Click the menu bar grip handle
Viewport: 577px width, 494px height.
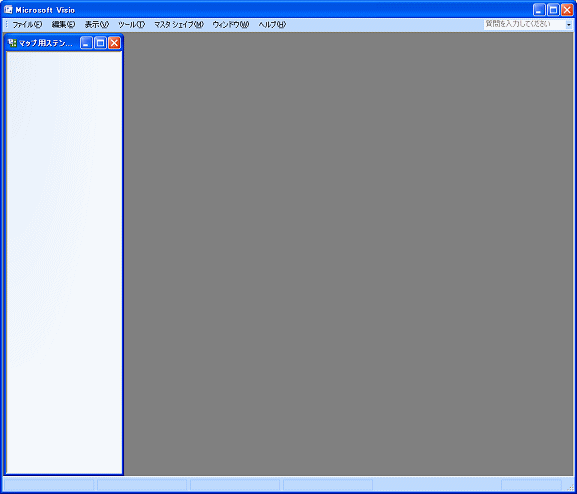point(6,25)
